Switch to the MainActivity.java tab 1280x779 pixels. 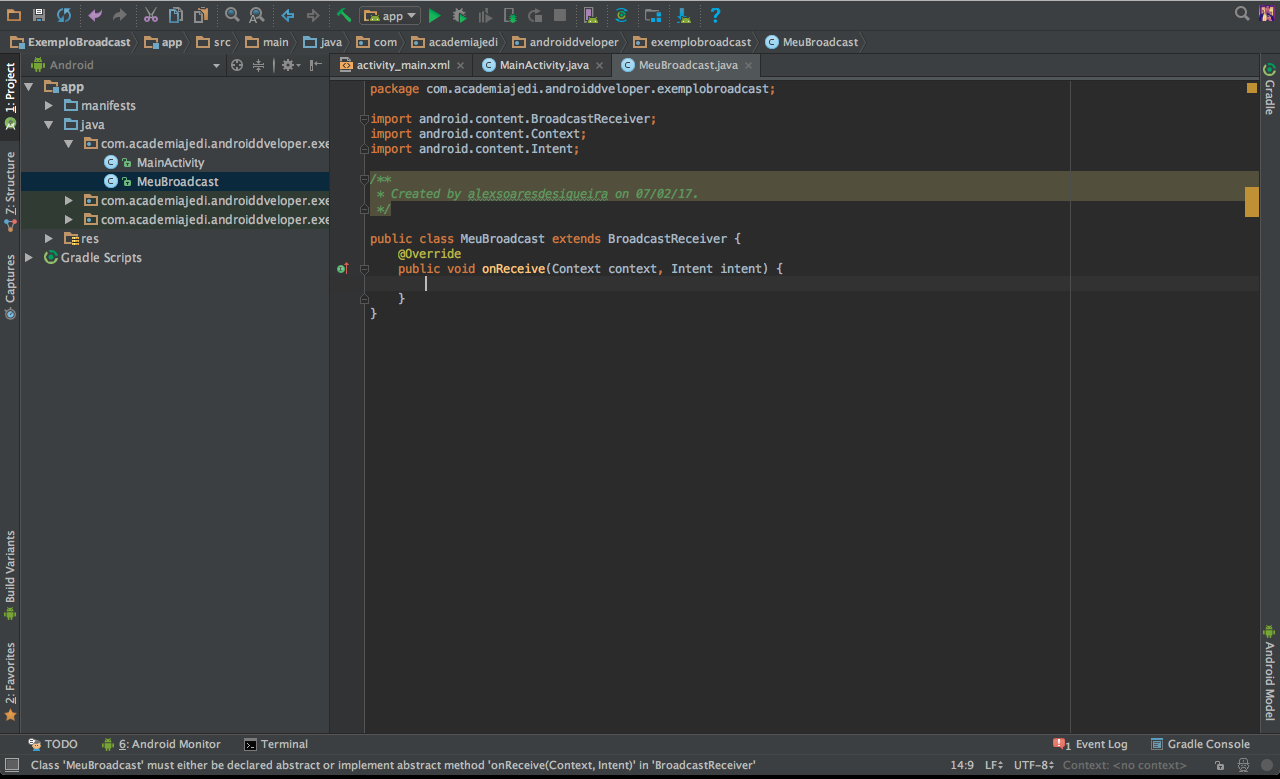tap(544, 65)
